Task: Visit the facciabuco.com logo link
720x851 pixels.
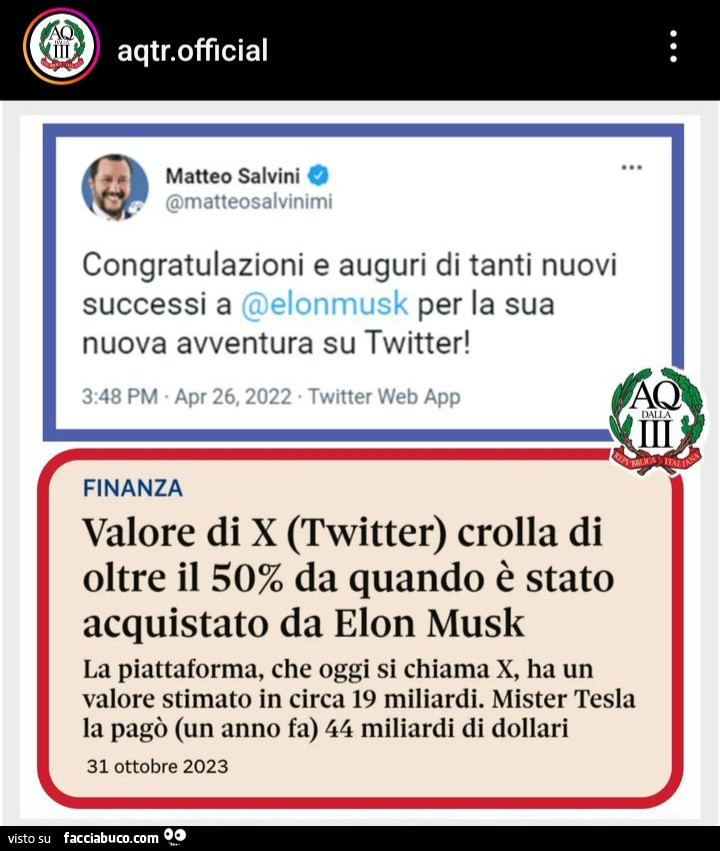Action: [x=111, y=838]
